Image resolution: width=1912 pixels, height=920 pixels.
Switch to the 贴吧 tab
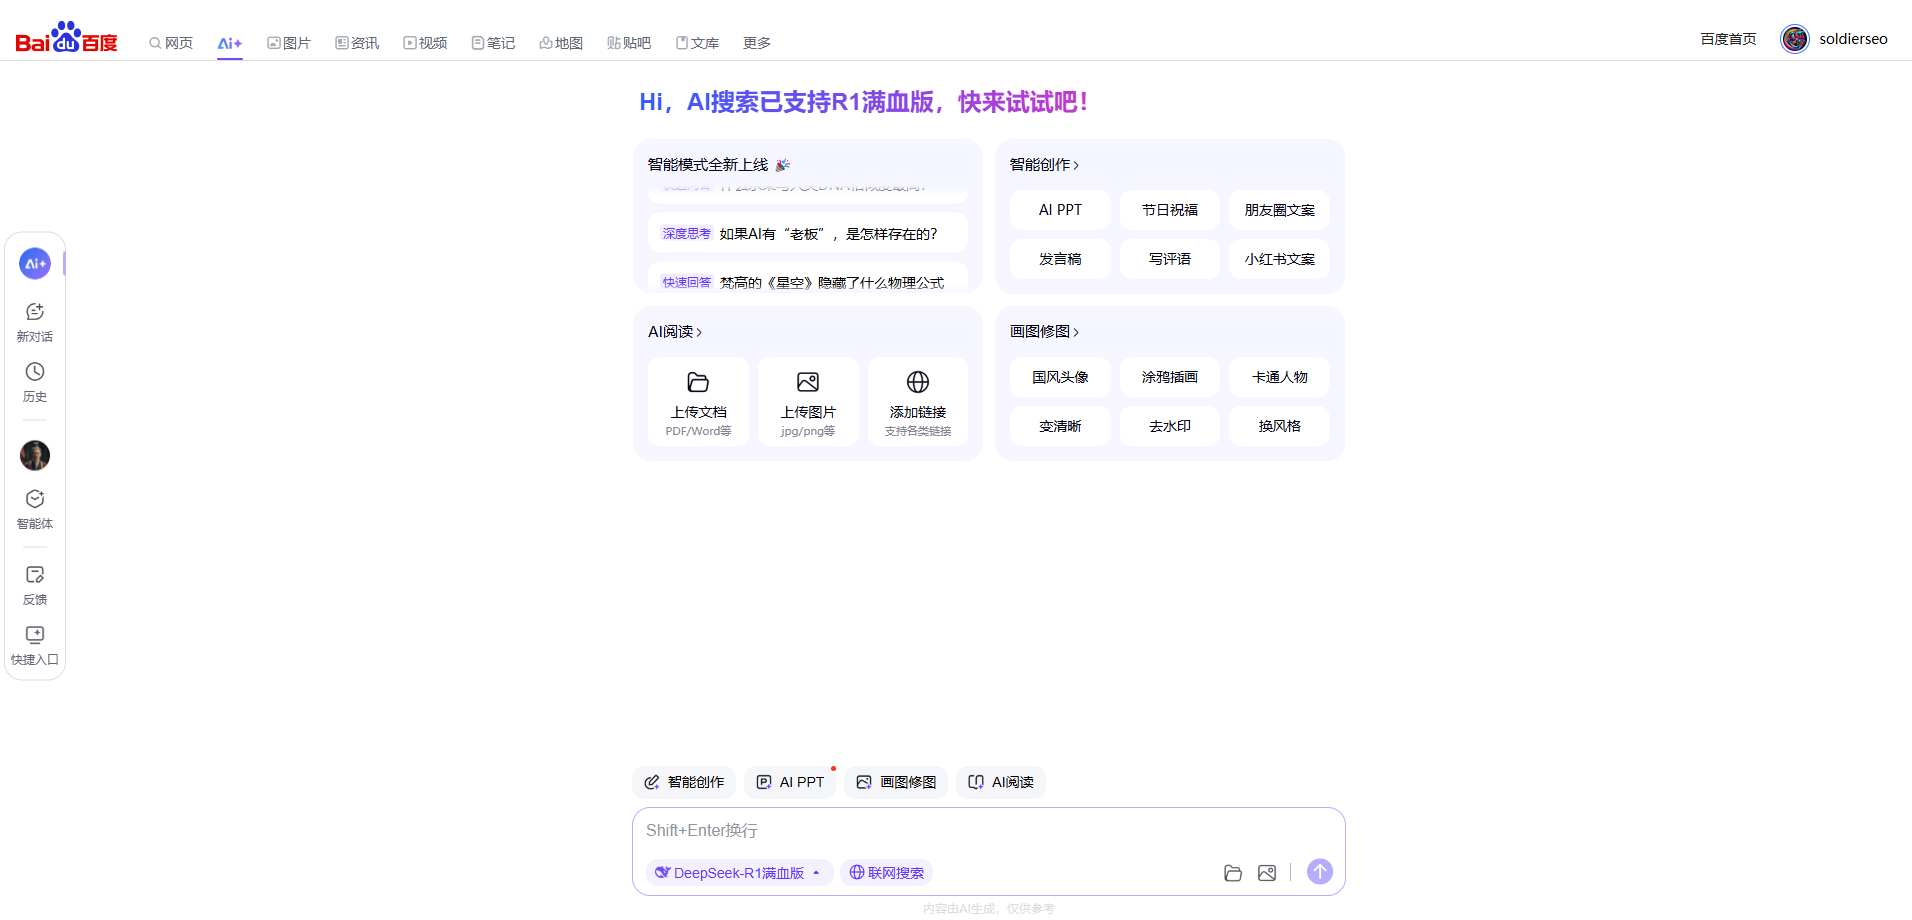pyautogui.click(x=629, y=43)
